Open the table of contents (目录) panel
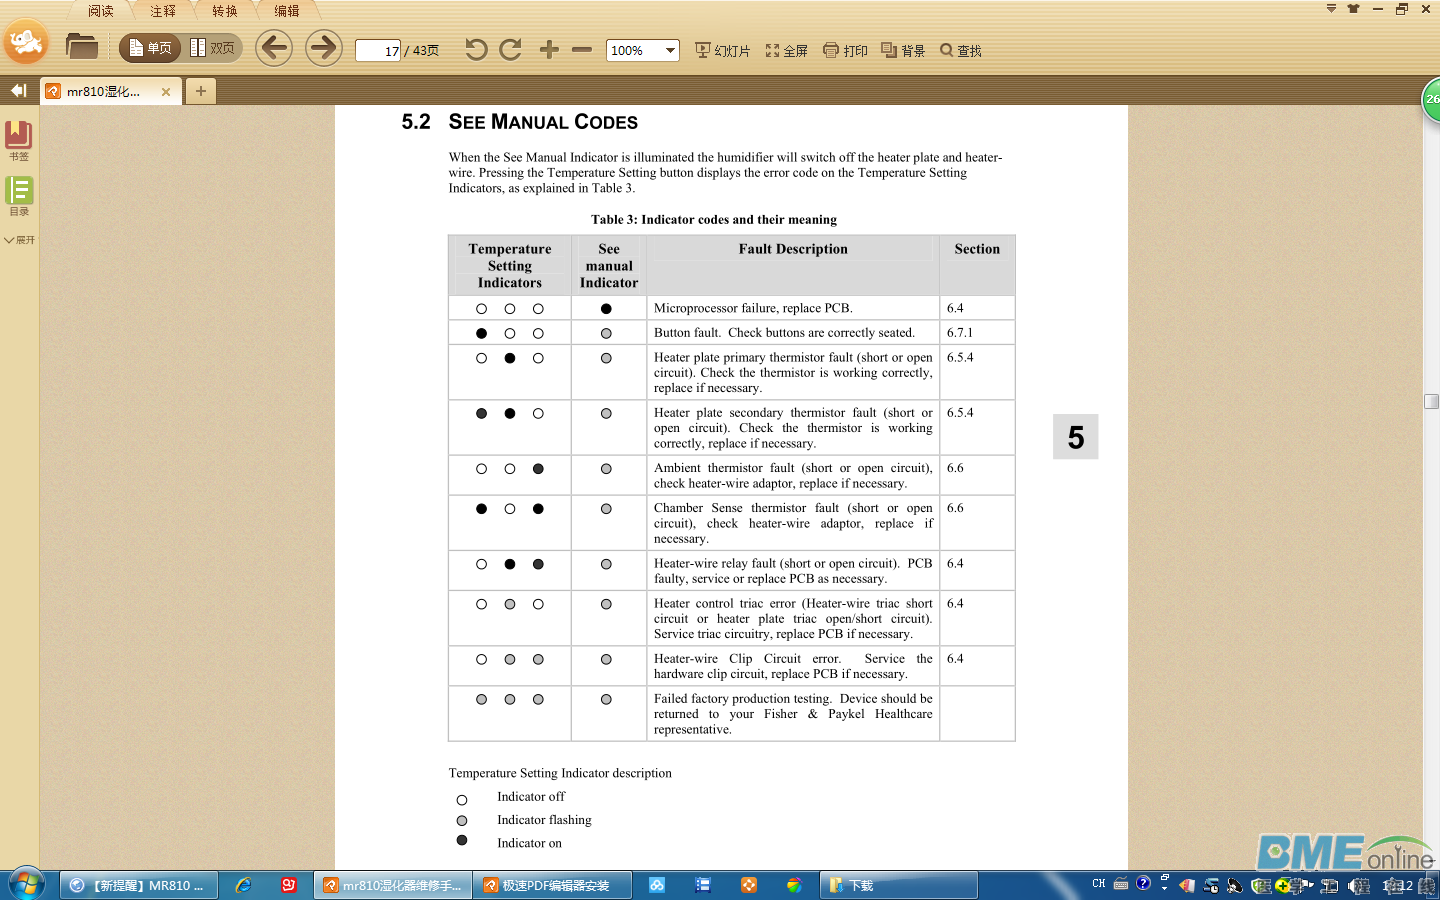The image size is (1440, 900). tap(19, 195)
